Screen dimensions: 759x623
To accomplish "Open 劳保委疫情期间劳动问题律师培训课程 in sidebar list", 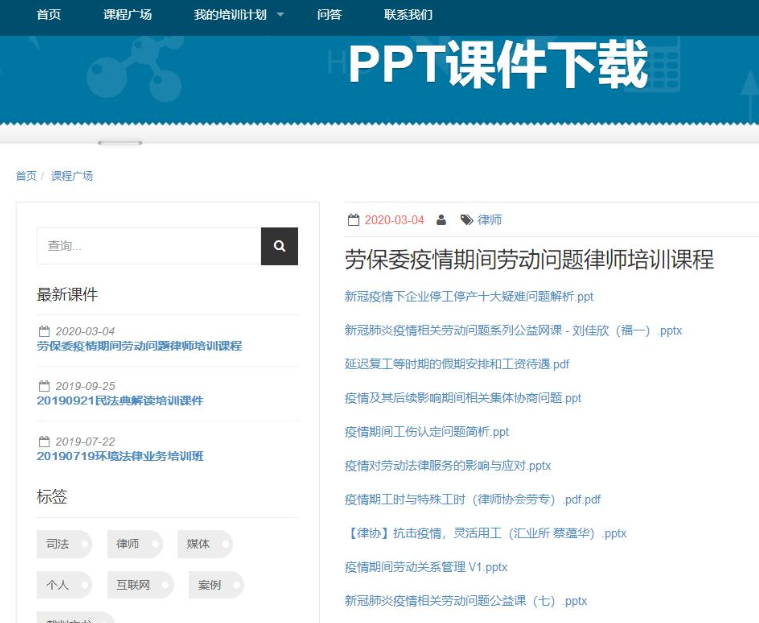I will coord(139,346).
